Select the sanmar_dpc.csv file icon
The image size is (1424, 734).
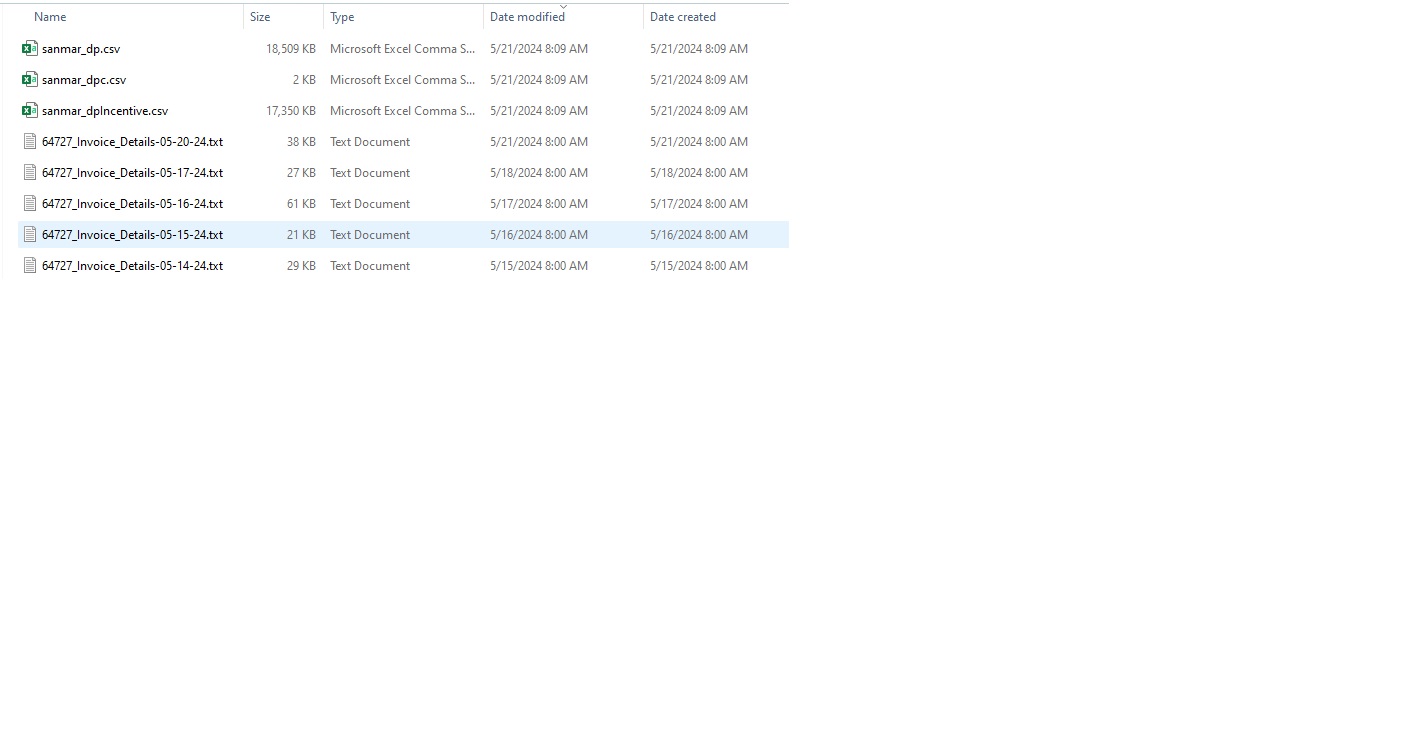click(x=30, y=79)
